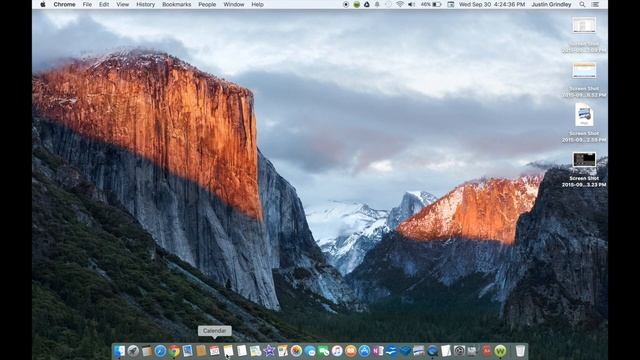
Task: Open the File menu
Action: 87,4
